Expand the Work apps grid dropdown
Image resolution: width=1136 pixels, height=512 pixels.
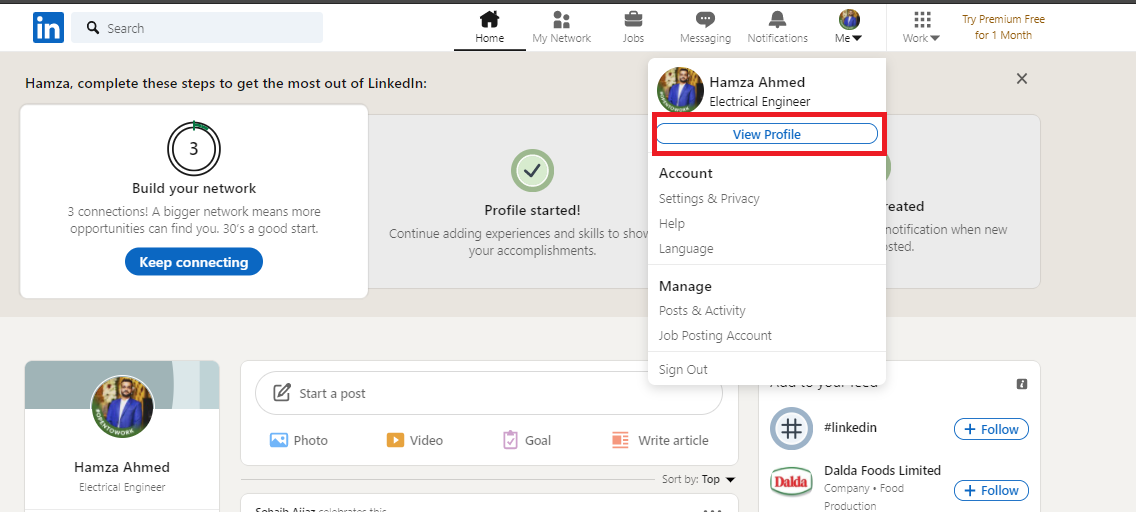pos(922,28)
